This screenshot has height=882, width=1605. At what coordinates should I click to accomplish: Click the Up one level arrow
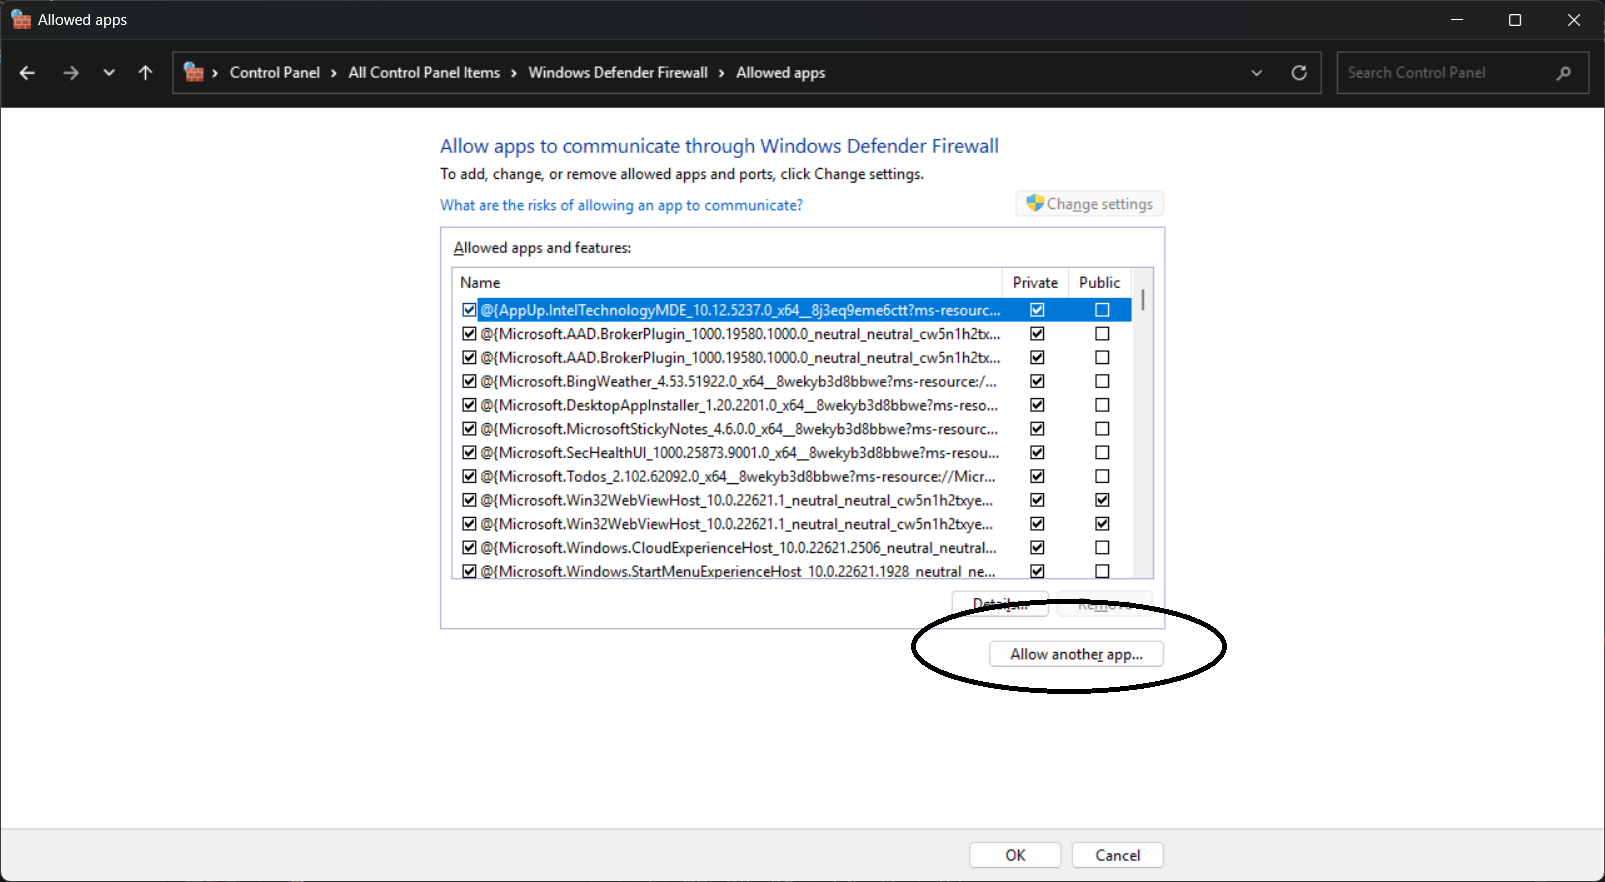(x=145, y=73)
